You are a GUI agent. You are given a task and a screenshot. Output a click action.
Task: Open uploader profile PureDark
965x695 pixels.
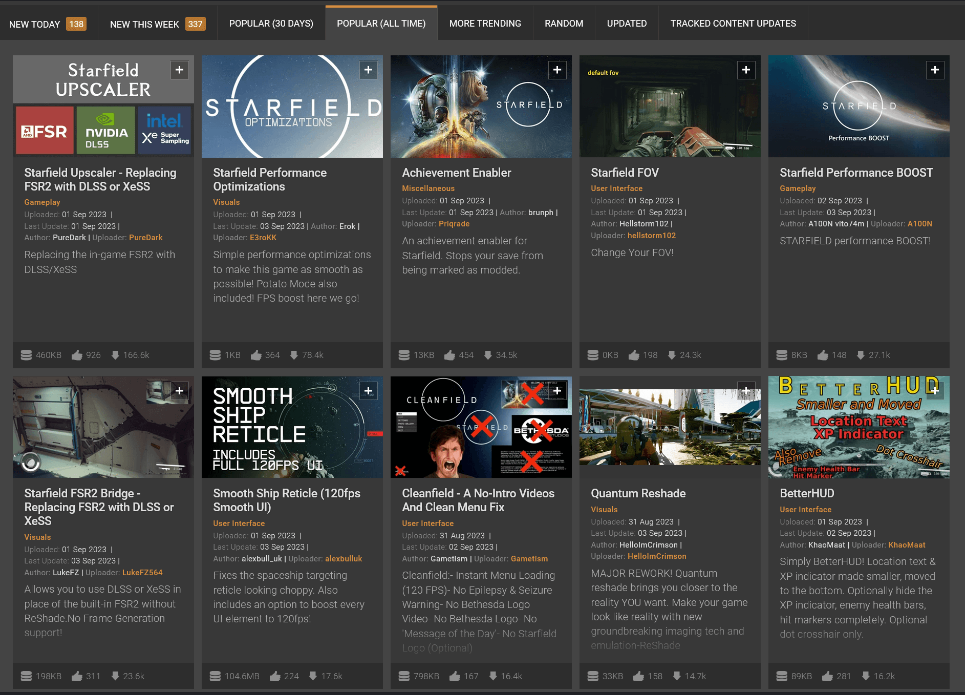(146, 238)
